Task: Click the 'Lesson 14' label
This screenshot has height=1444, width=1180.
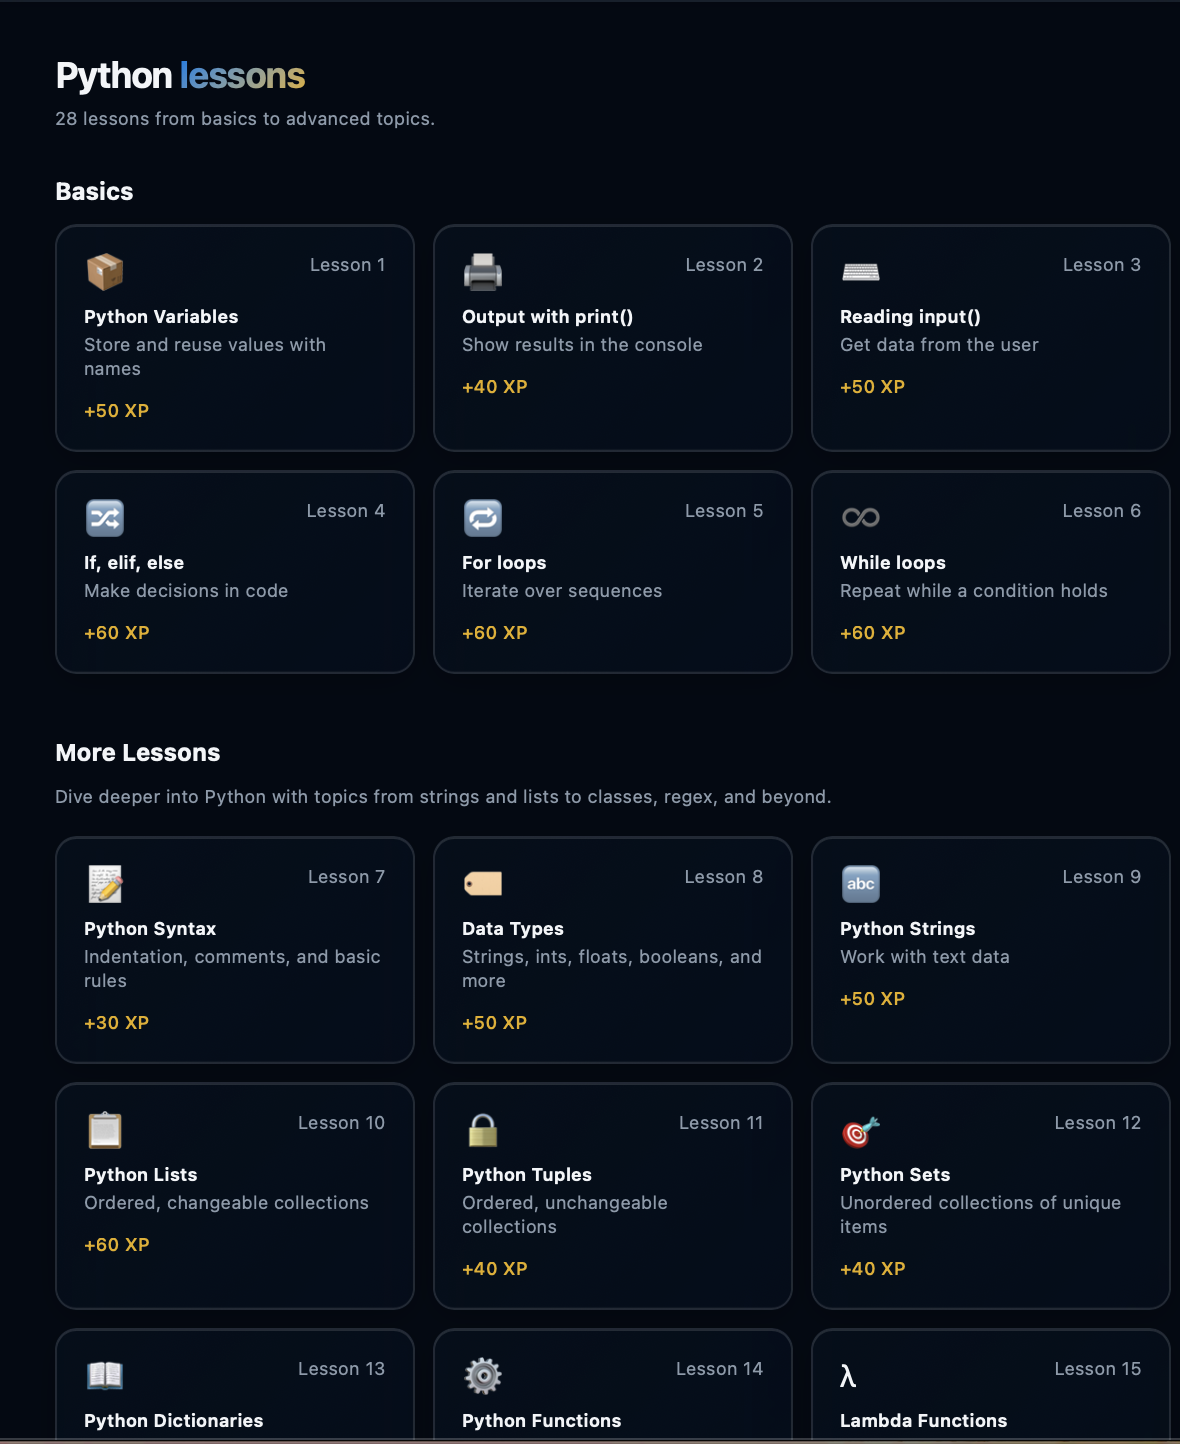Action: pos(719,1369)
